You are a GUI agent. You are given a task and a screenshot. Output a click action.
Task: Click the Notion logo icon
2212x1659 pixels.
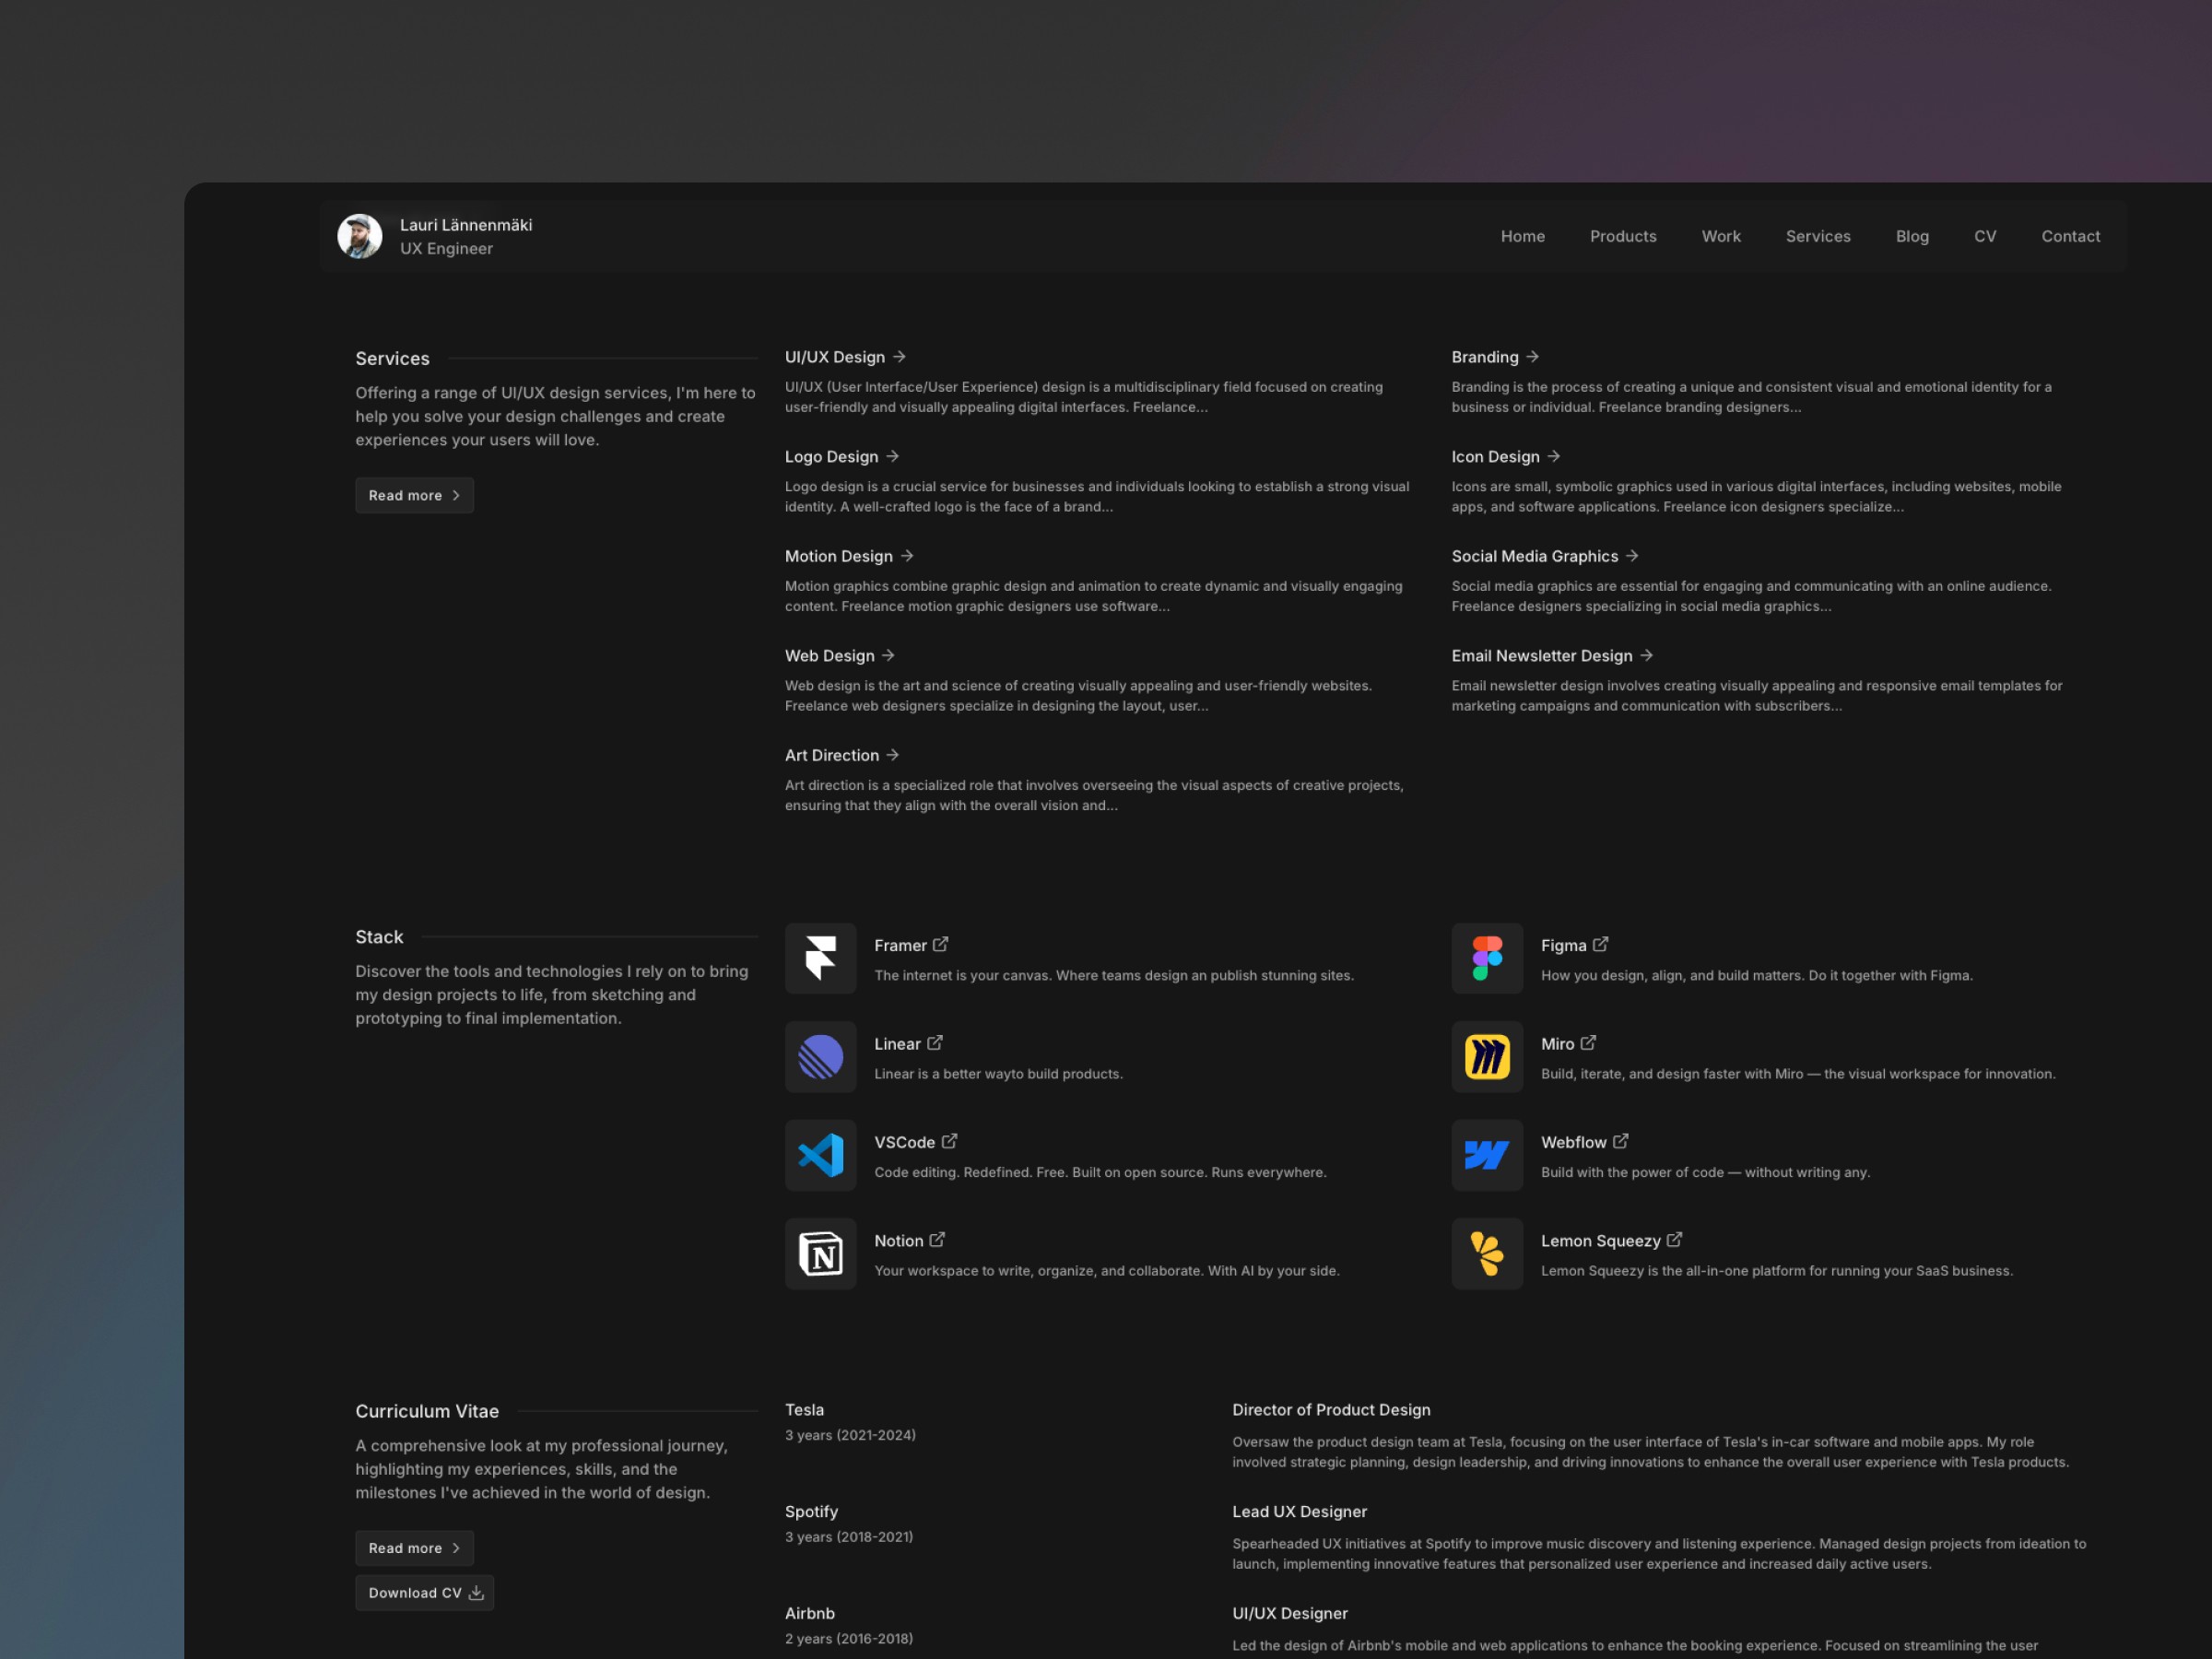point(820,1254)
